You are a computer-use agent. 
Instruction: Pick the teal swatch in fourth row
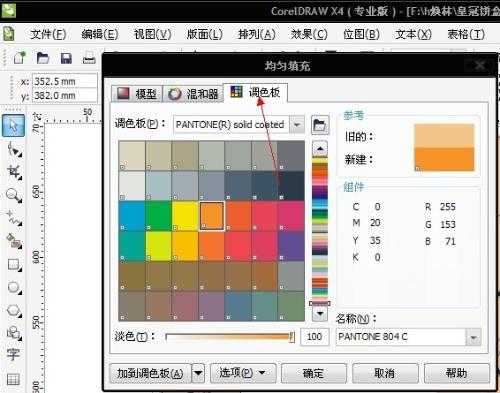[x=132, y=246]
